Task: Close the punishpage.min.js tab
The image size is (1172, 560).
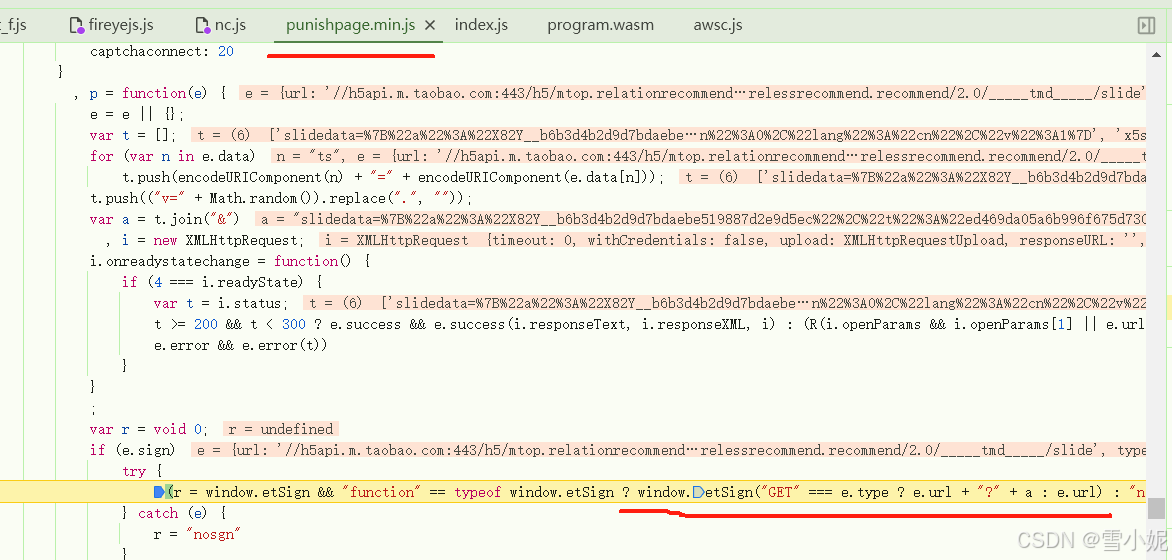Action: 430,25
